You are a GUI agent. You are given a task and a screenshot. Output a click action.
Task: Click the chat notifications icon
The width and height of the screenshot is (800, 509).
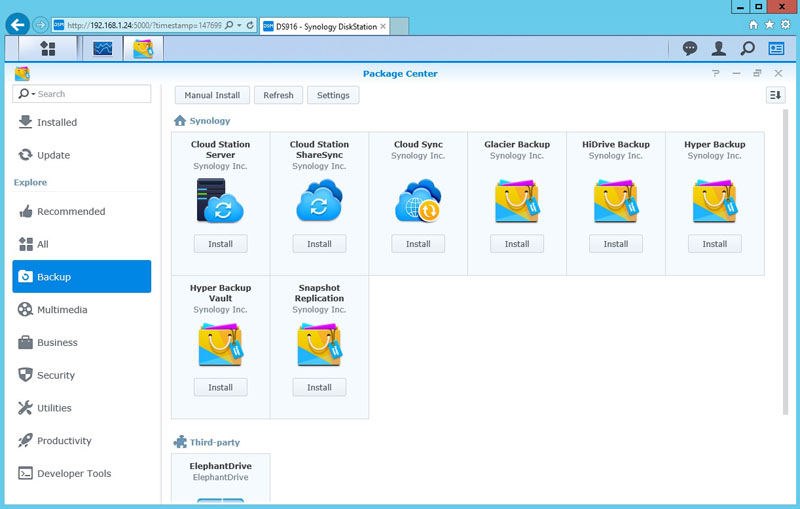pos(690,48)
